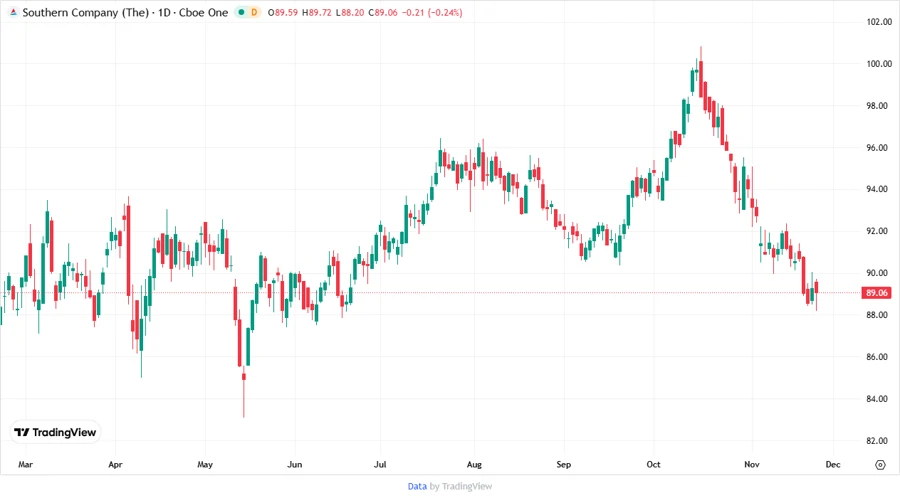The width and height of the screenshot is (900, 498).
Task: Click the Jul label on time axis
Action: click(380, 464)
